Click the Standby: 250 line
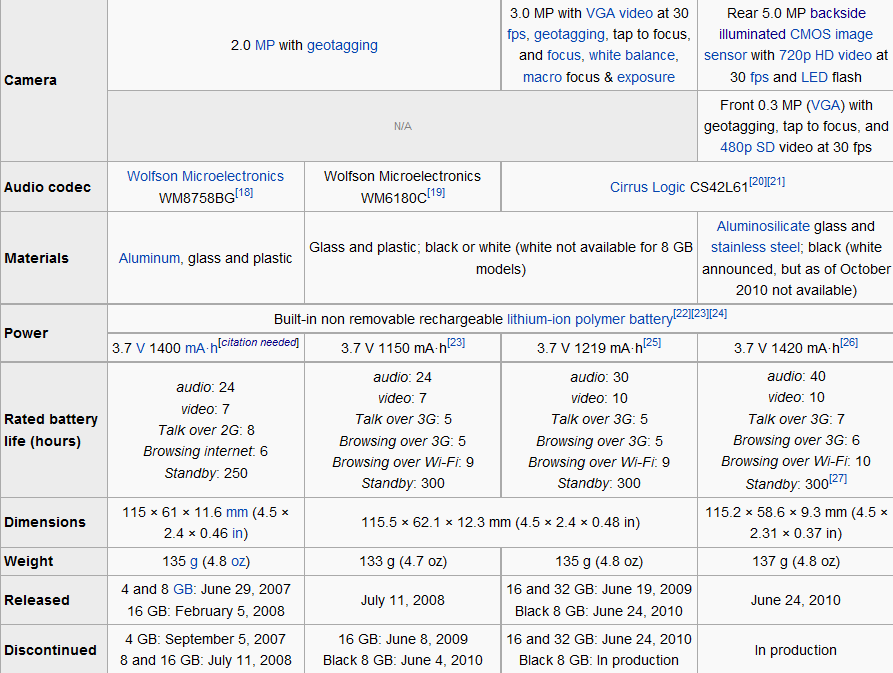 [x=206, y=474]
